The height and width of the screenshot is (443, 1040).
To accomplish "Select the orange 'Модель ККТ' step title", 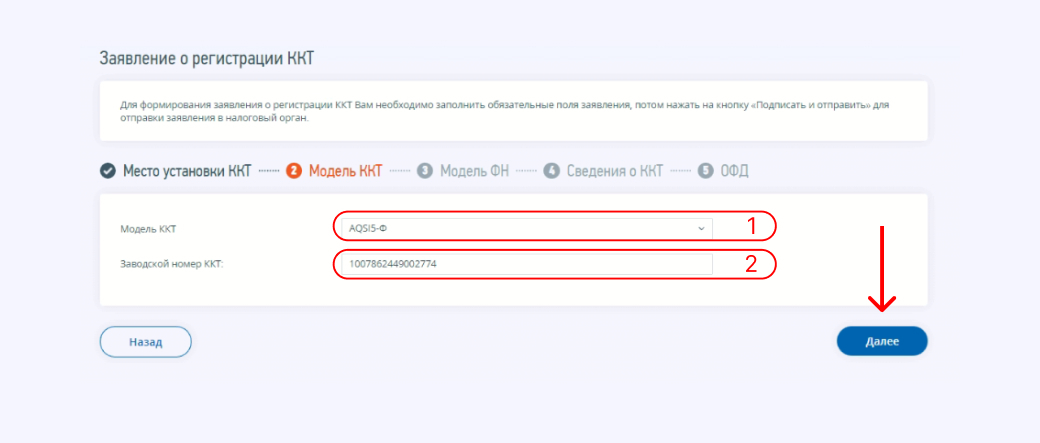I will 345,170.
